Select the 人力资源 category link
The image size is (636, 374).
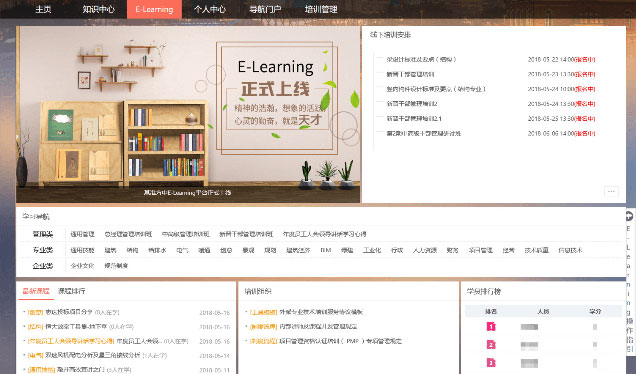pos(425,250)
